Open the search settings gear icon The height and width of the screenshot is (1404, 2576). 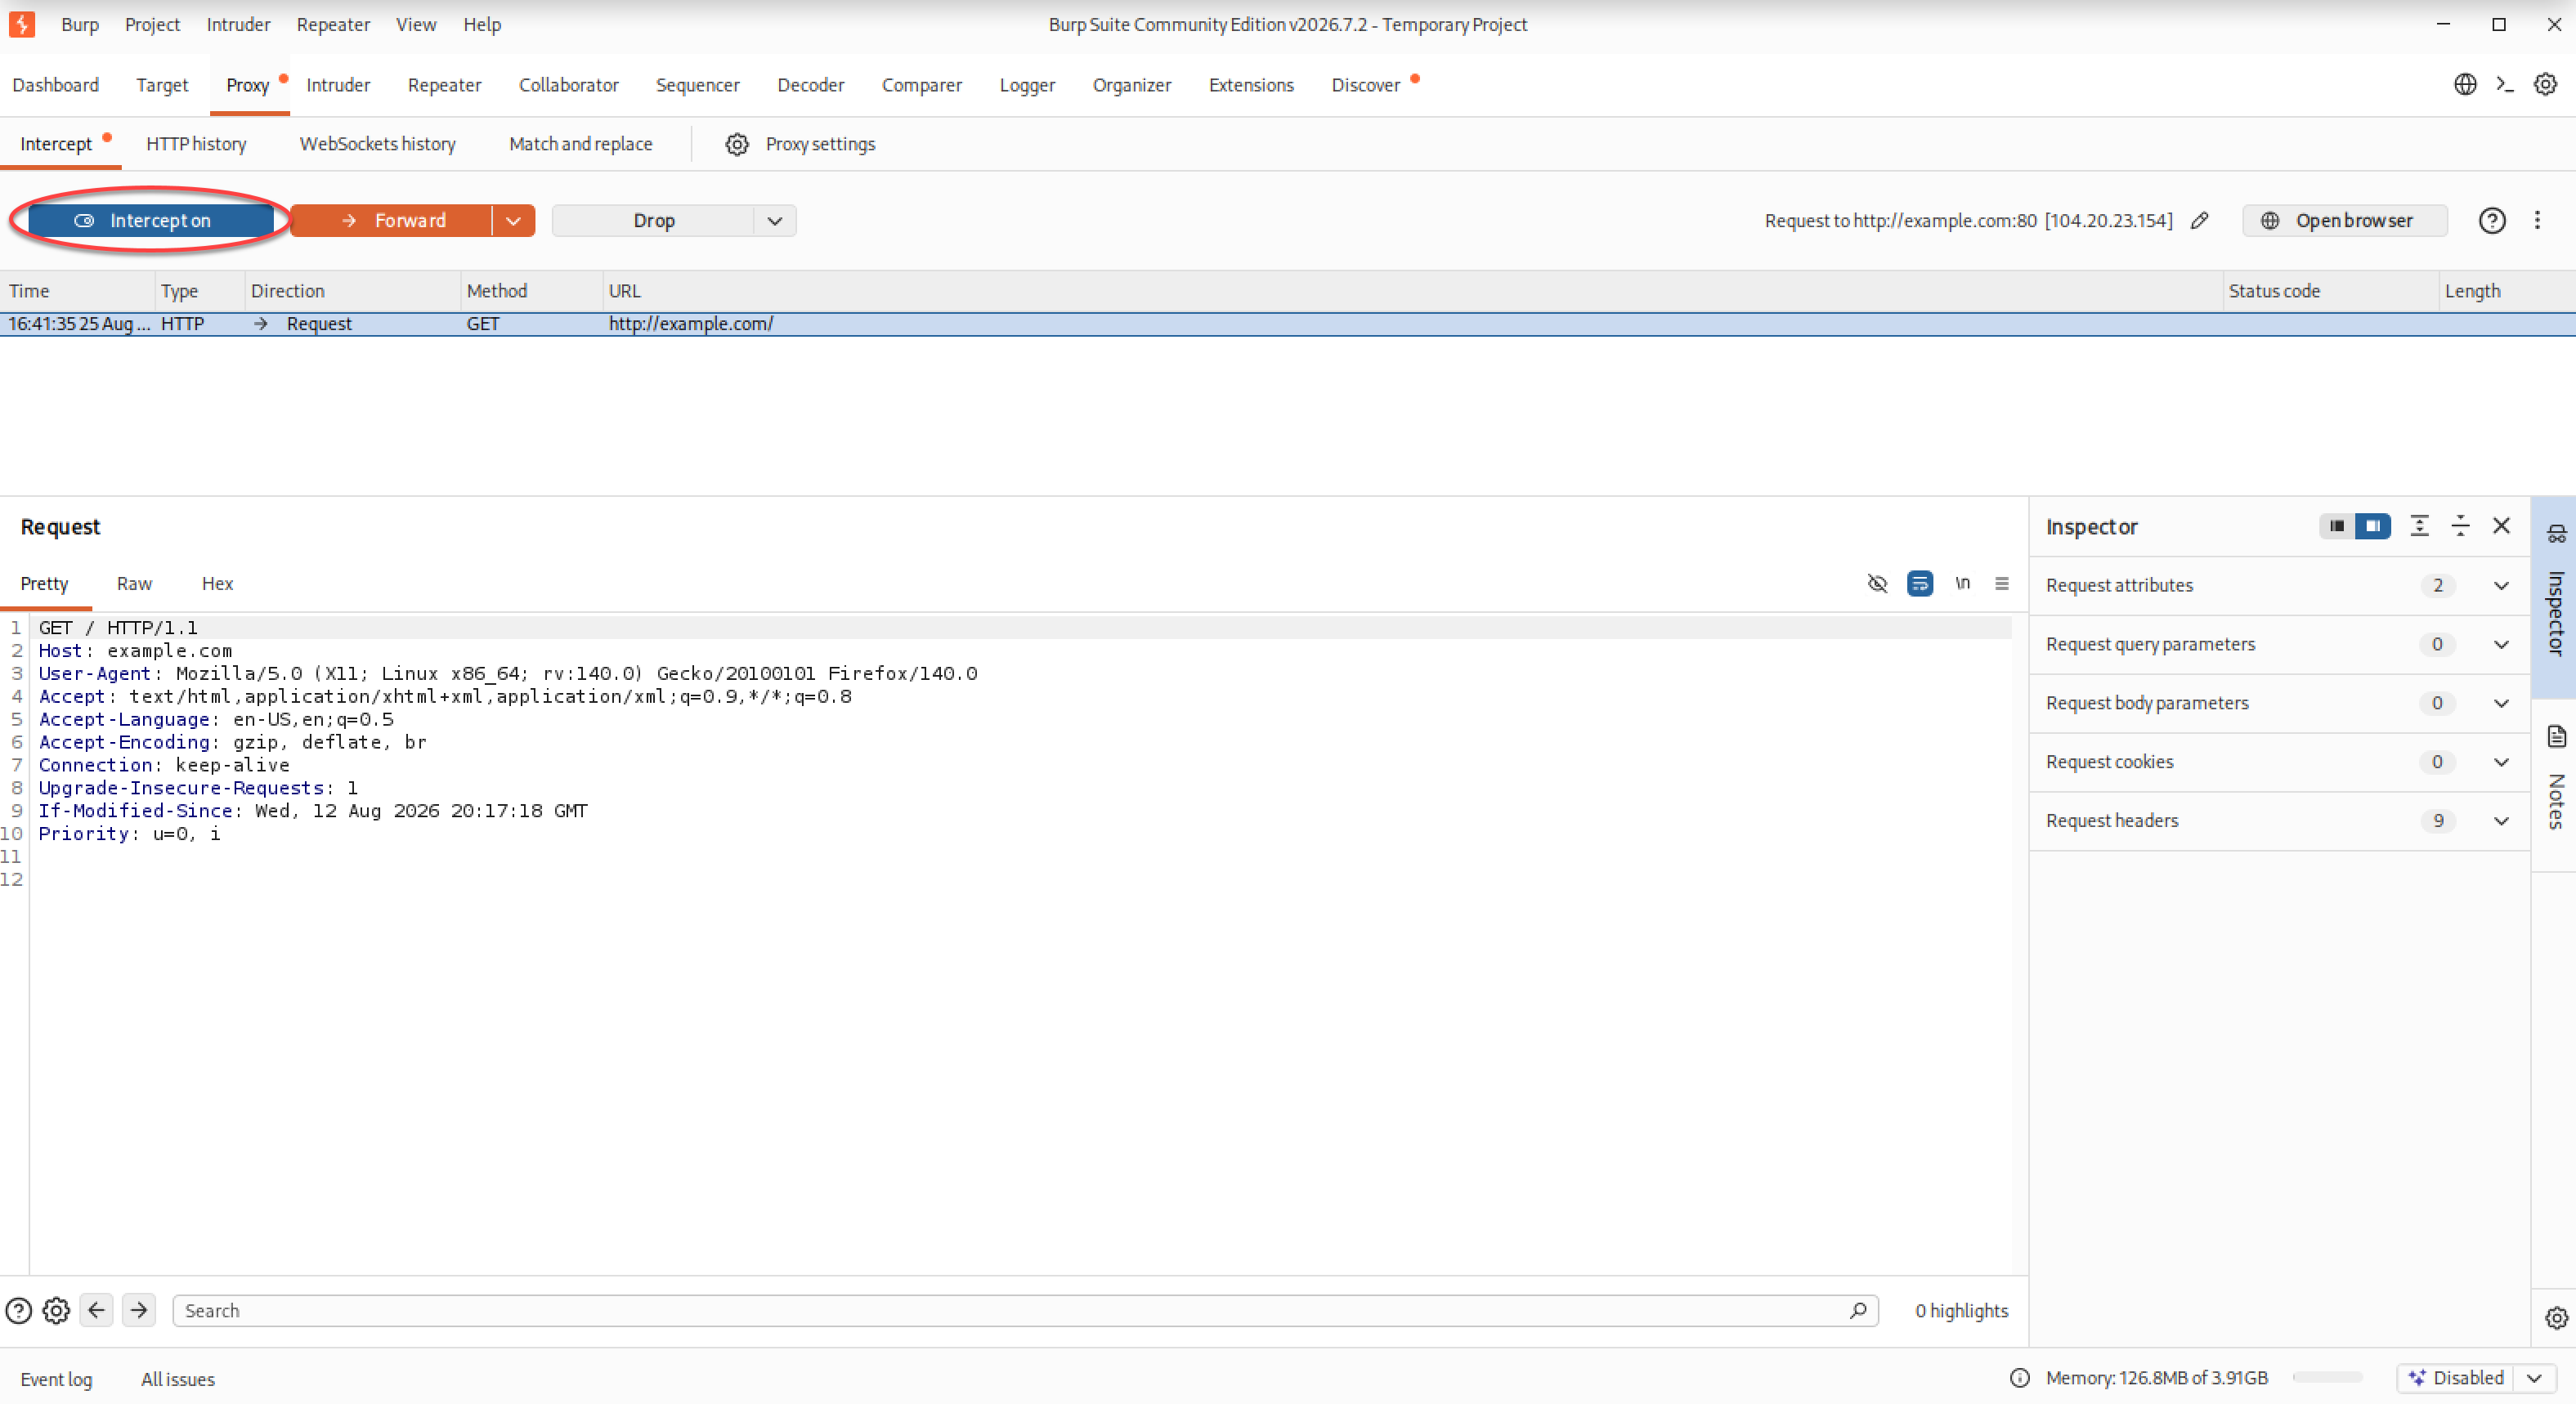pos(57,1311)
